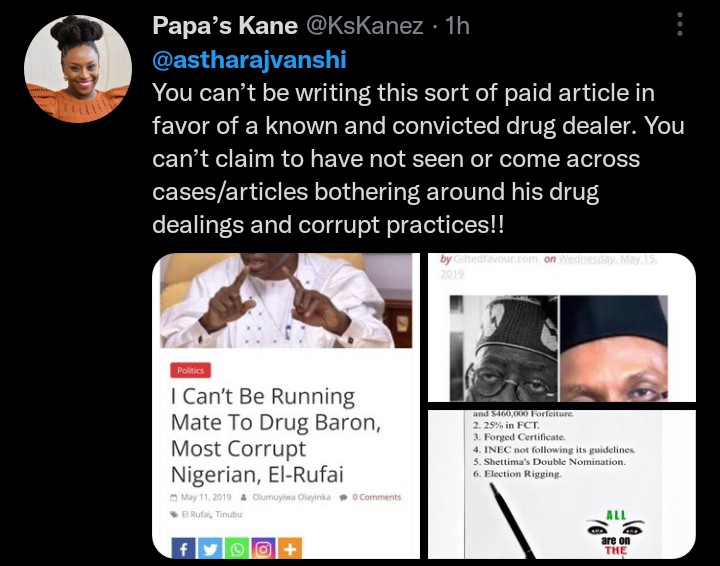Click the red Politics category tag
The width and height of the screenshot is (720, 566).
(191, 369)
